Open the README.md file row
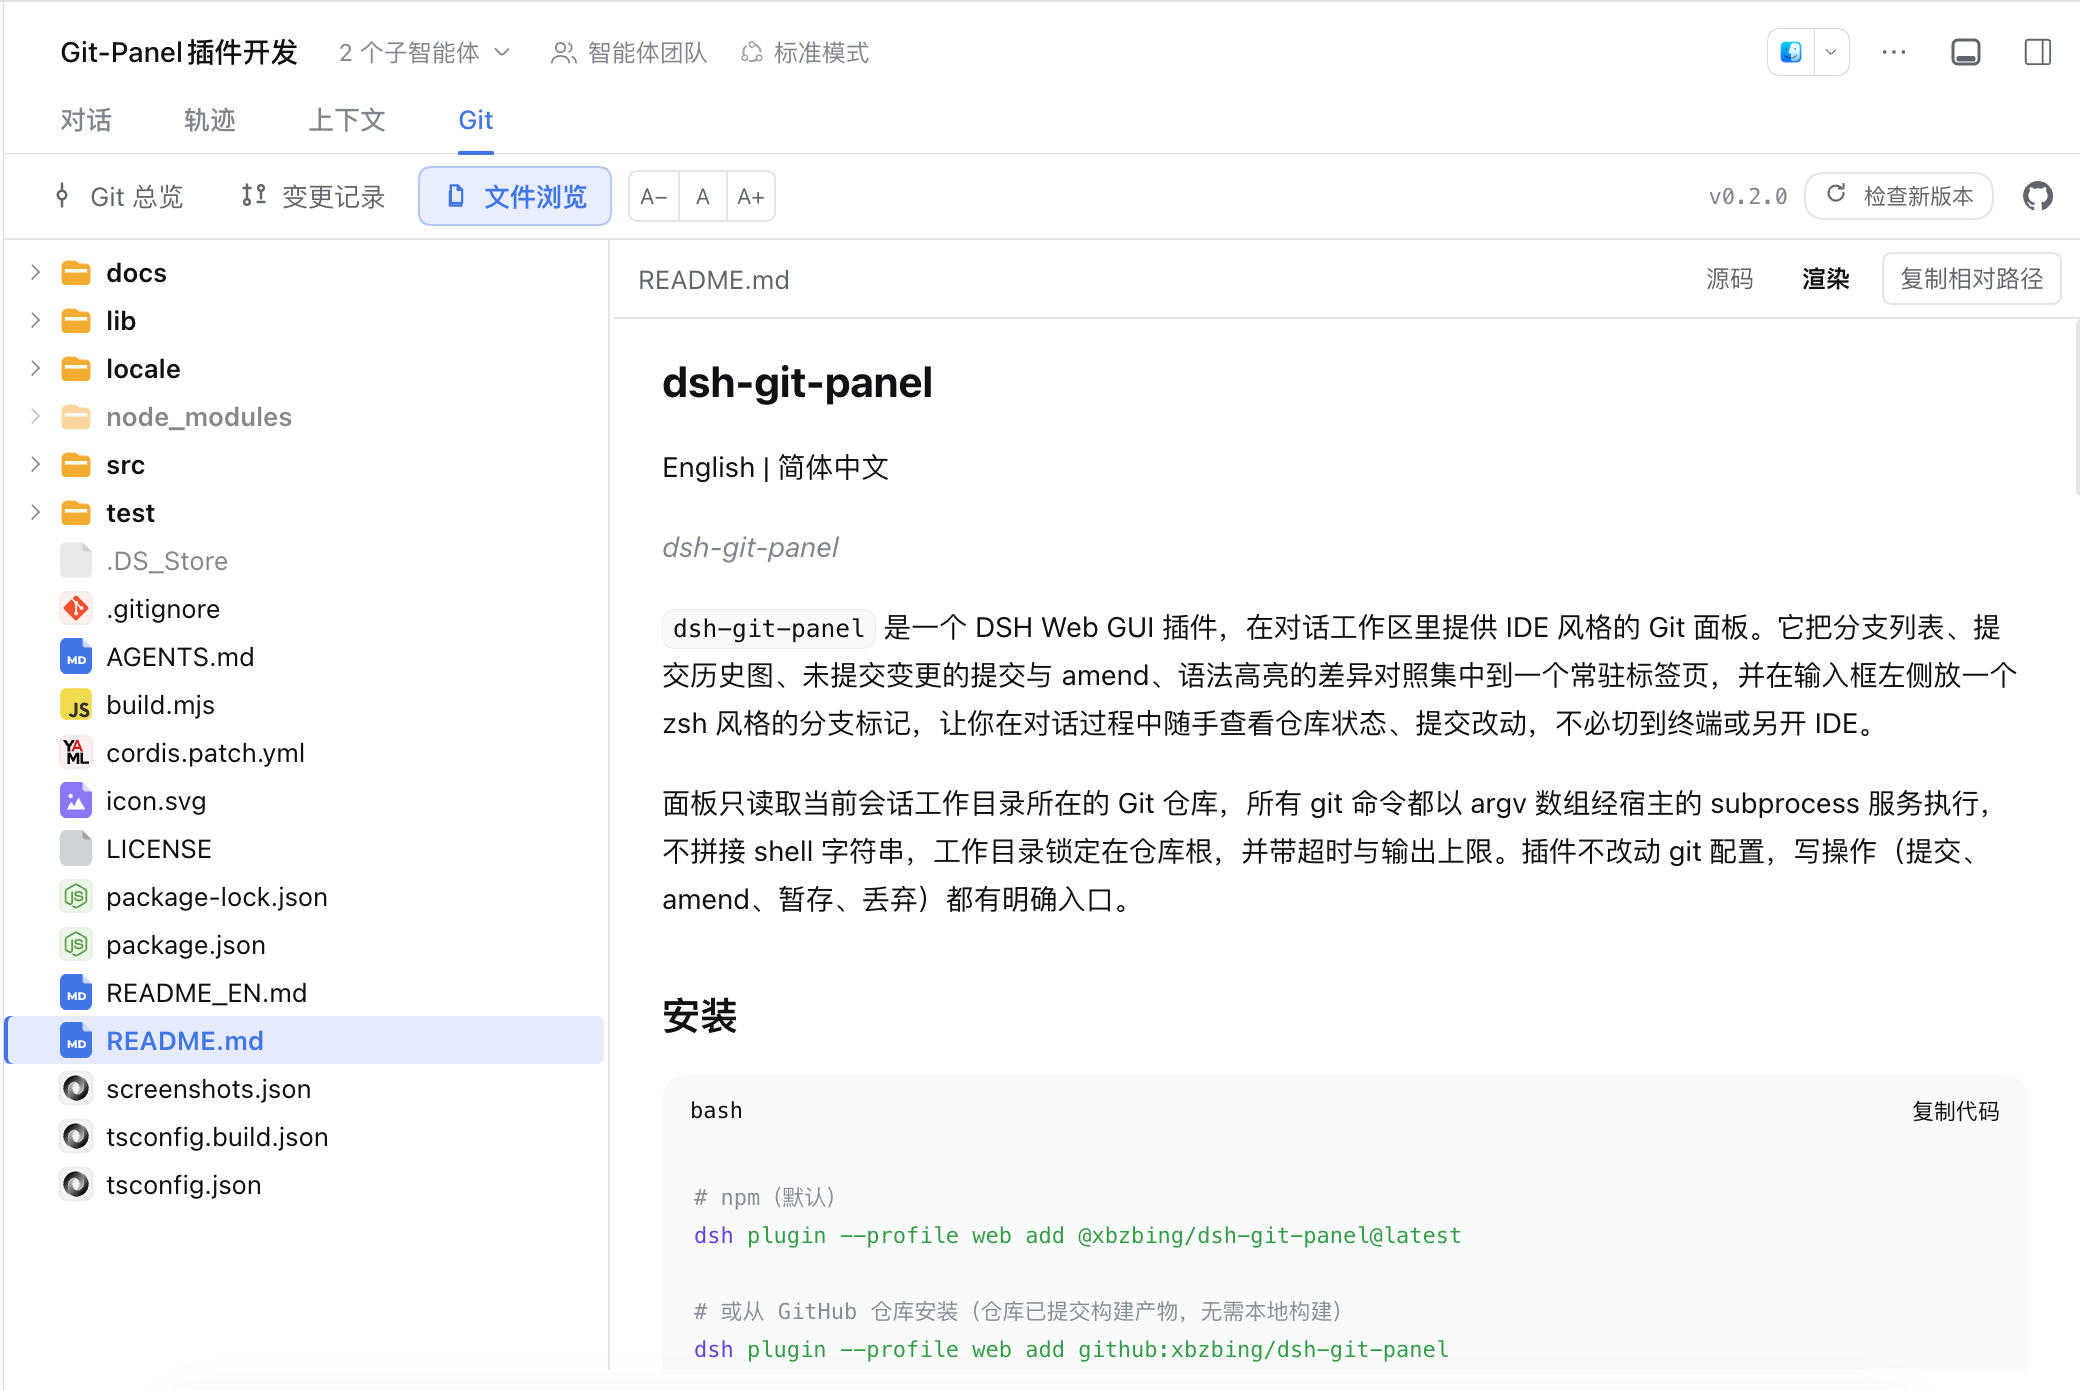 tap(305, 1040)
